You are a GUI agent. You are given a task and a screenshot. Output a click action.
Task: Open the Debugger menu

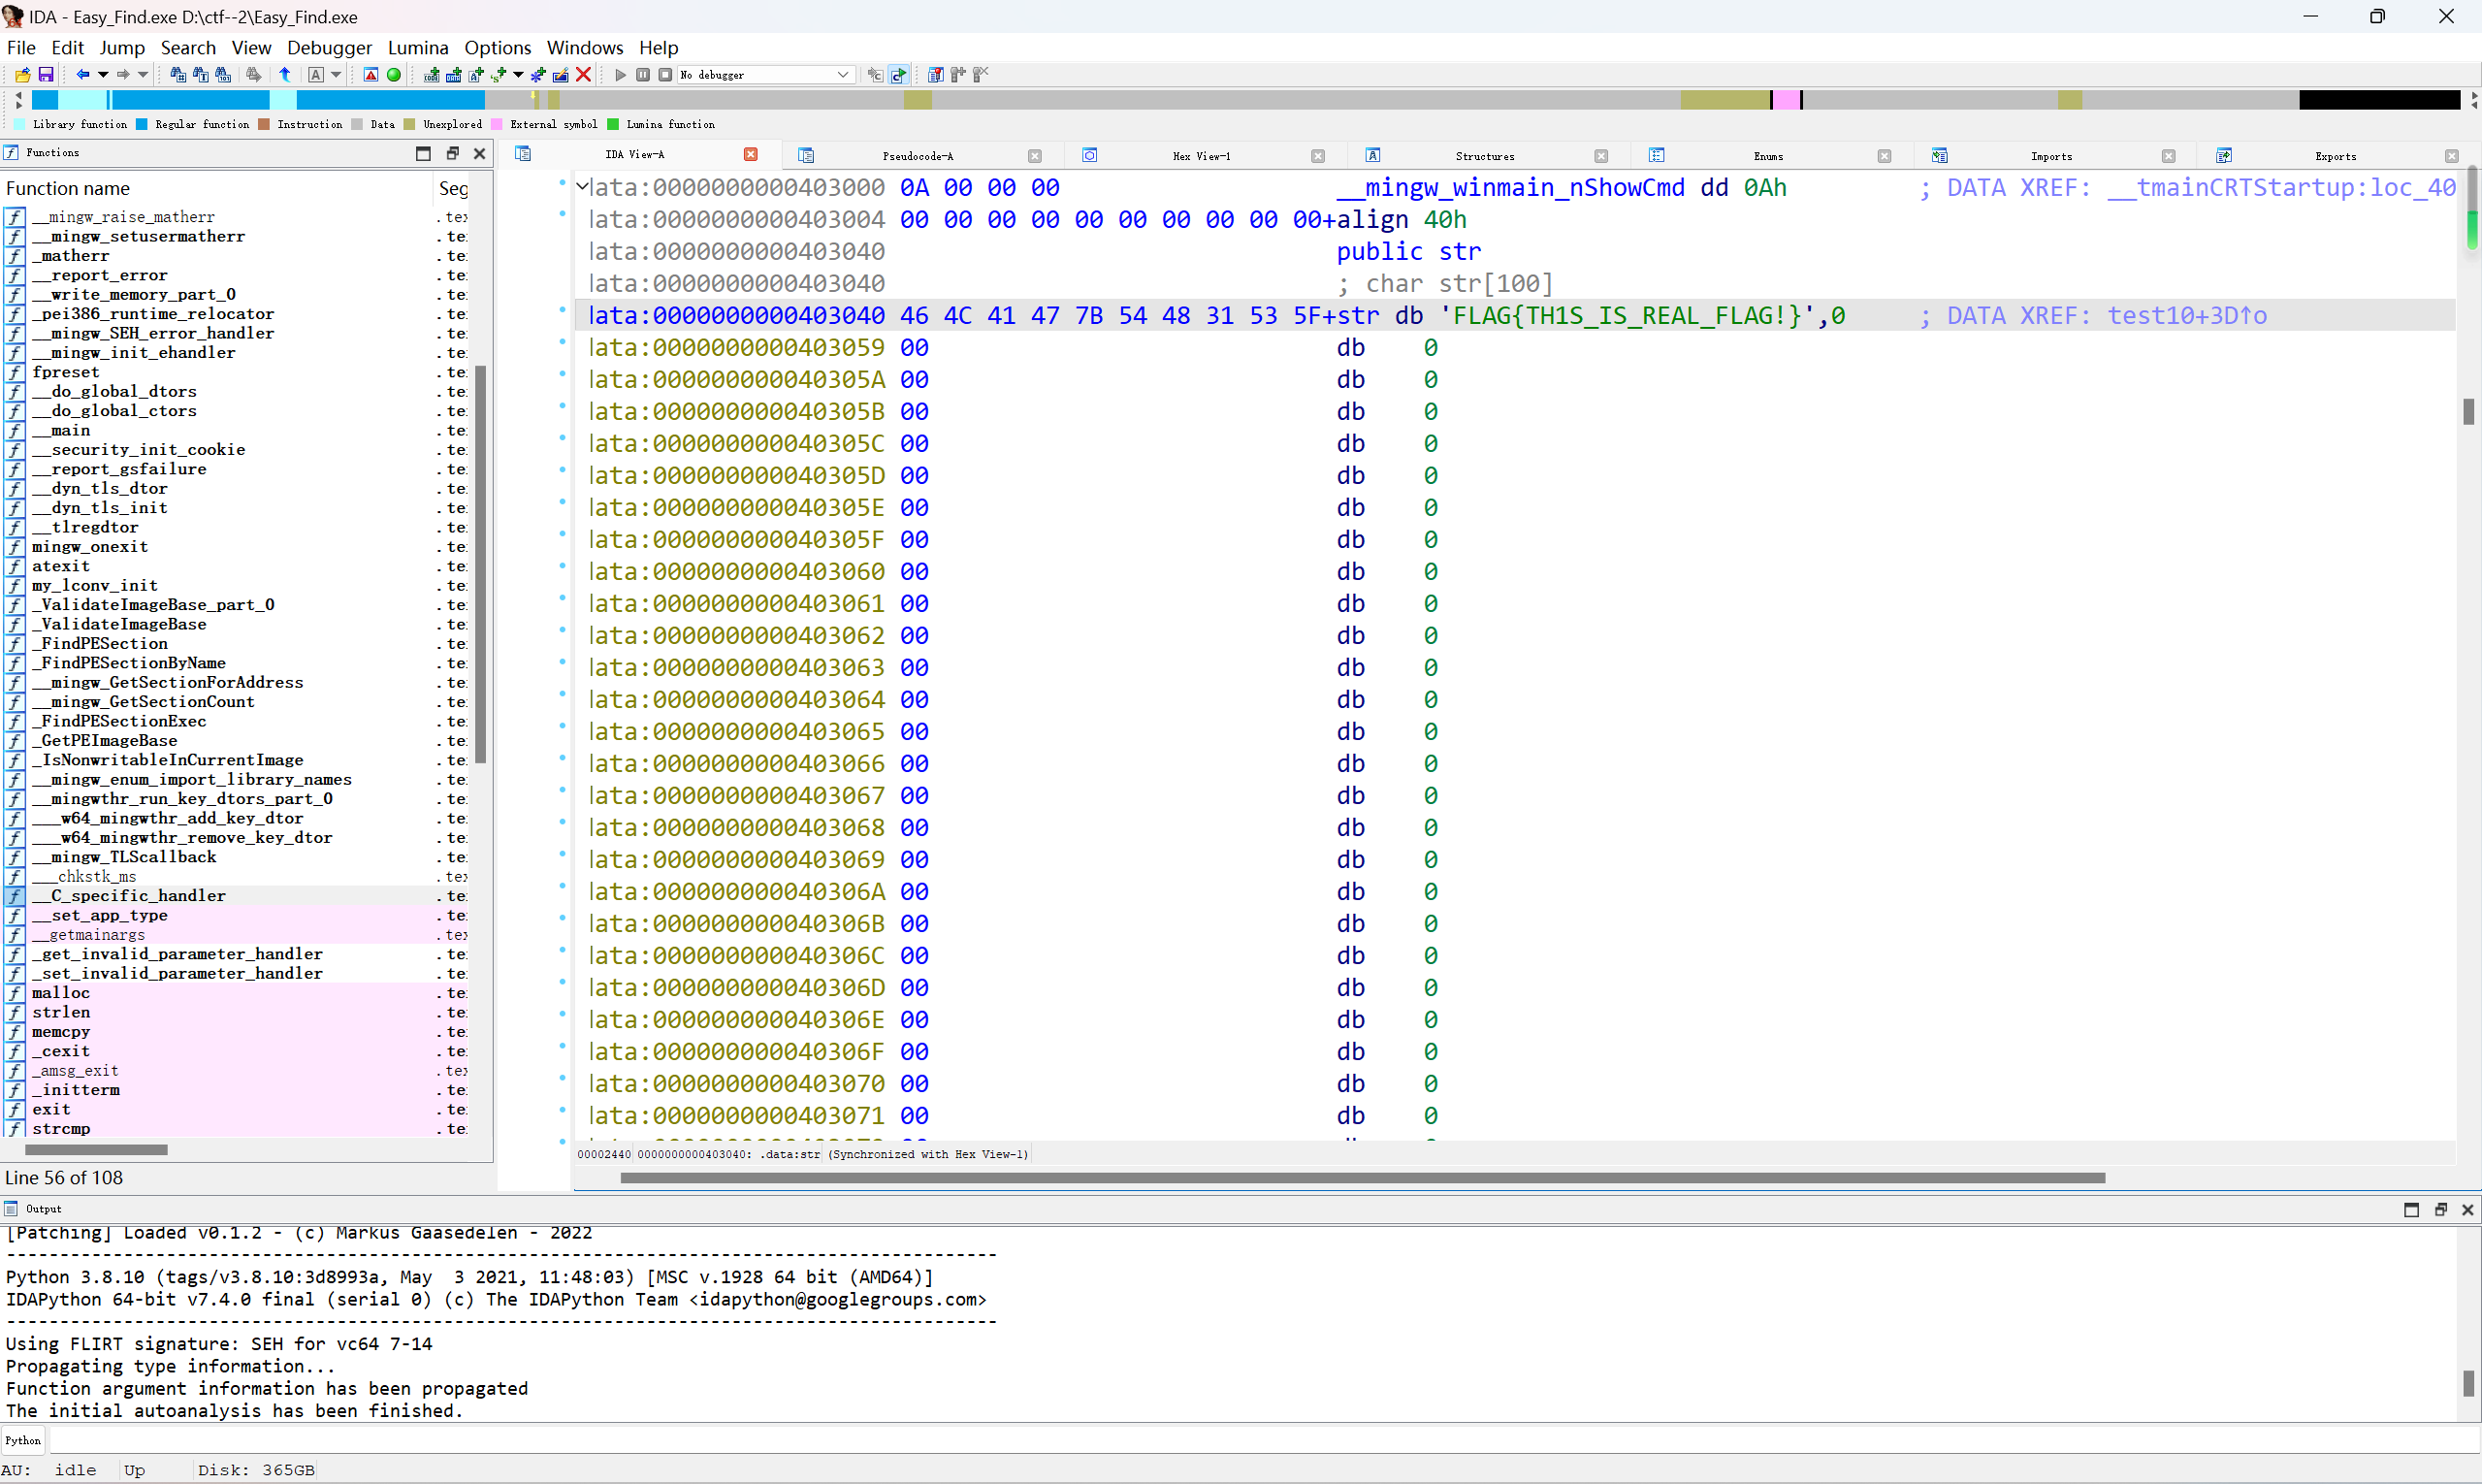[329, 47]
